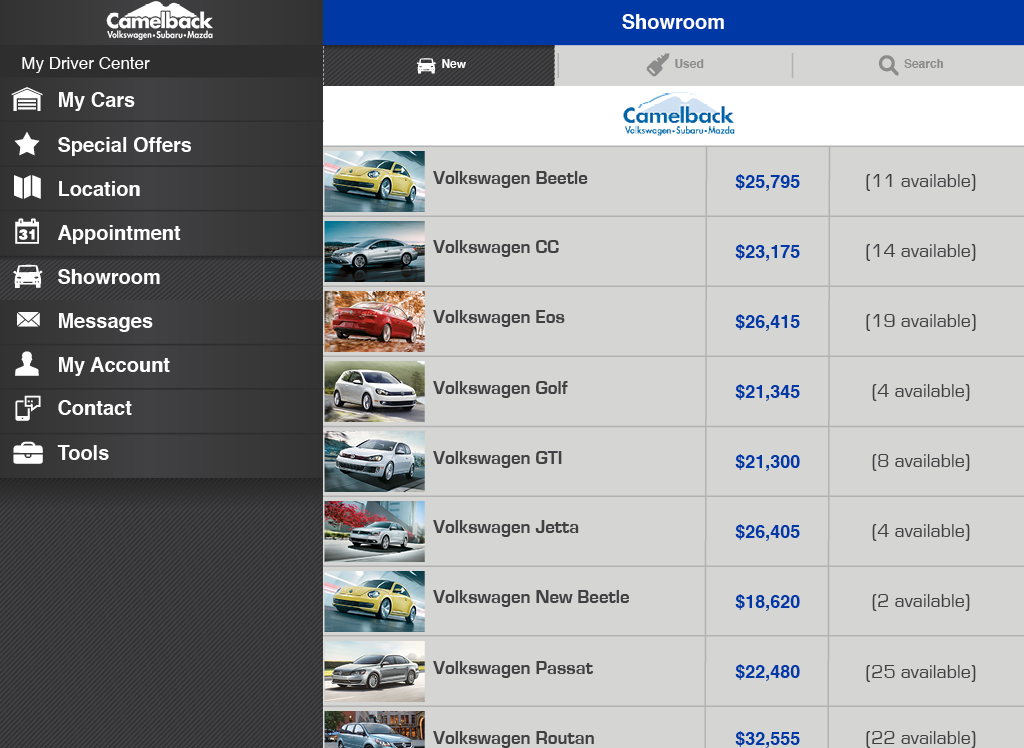This screenshot has height=748, width=1024.
Task: Open the Volkswagen Passat listing
Action: pos(513,668)
